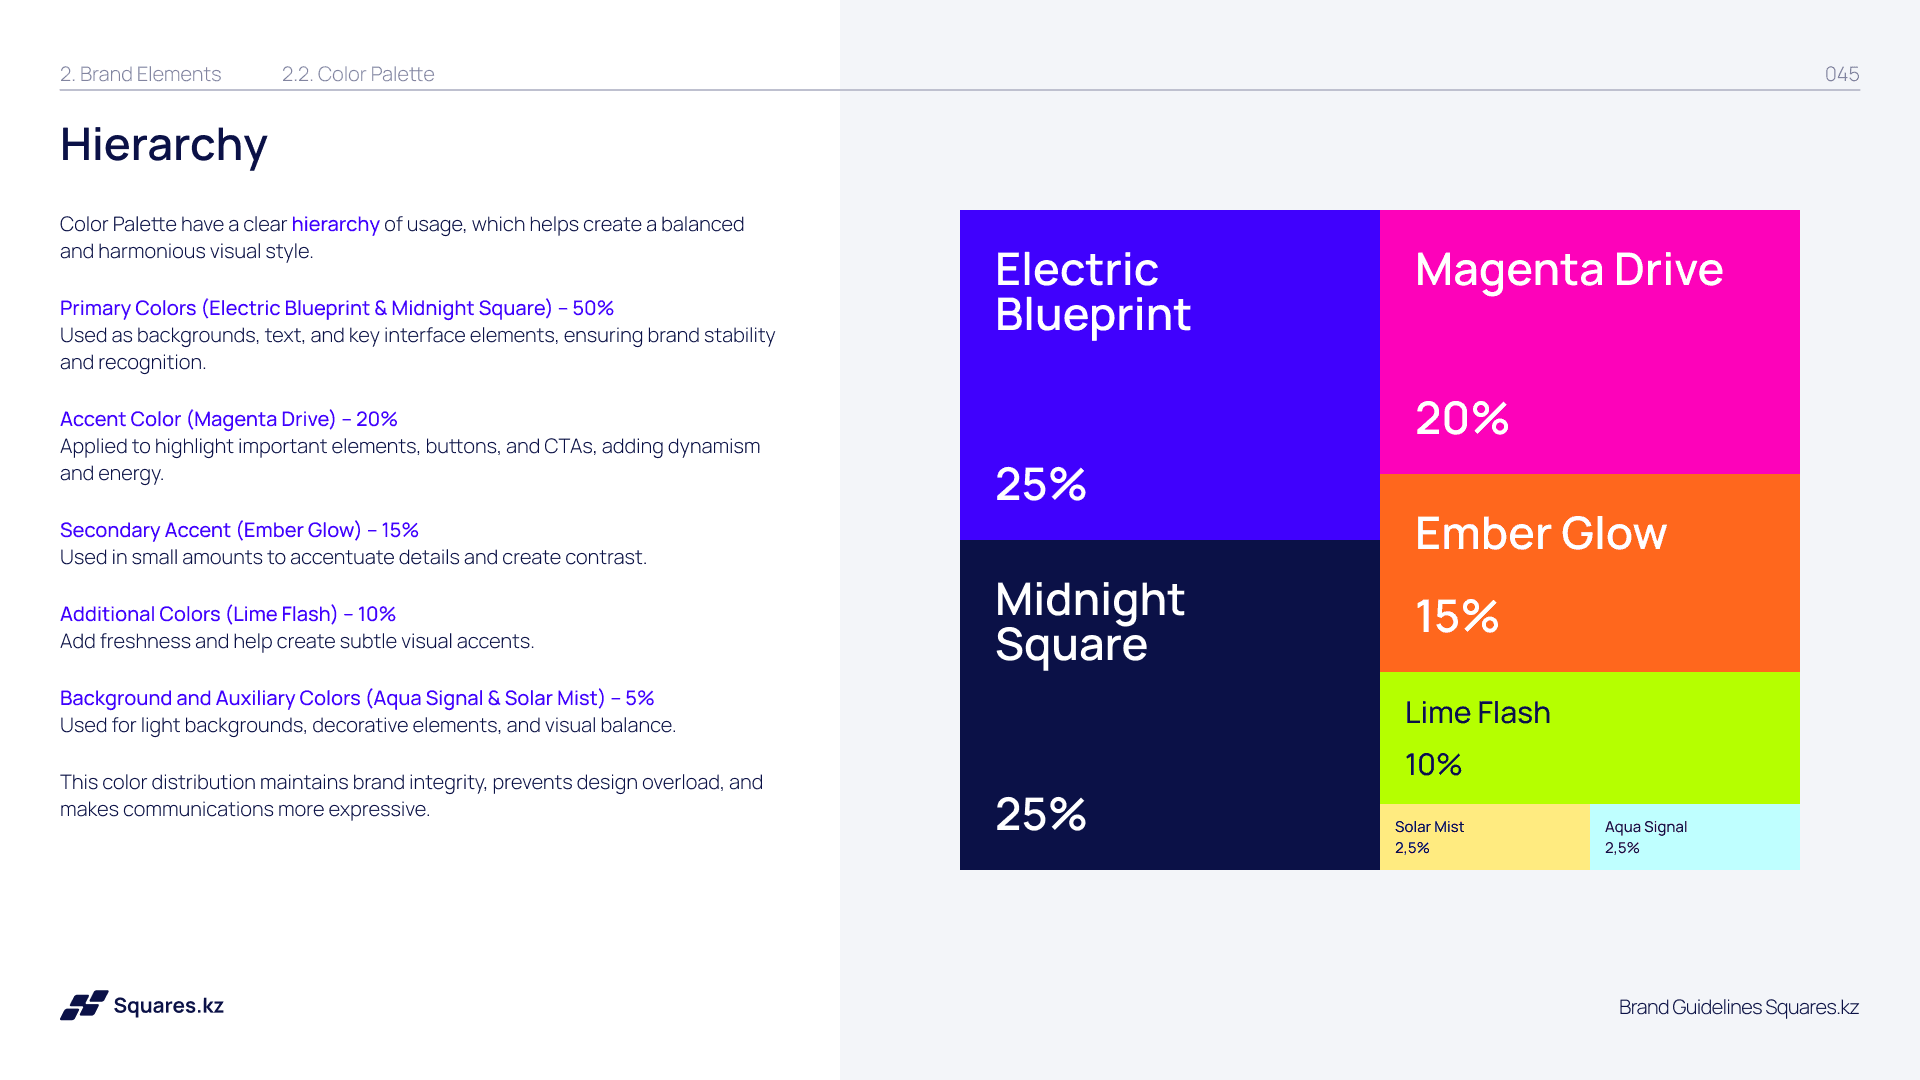Screen dimensions: 1920x1080
Task: Click the Additional Colors Lime Flash heading
Action: click(228, 614)
